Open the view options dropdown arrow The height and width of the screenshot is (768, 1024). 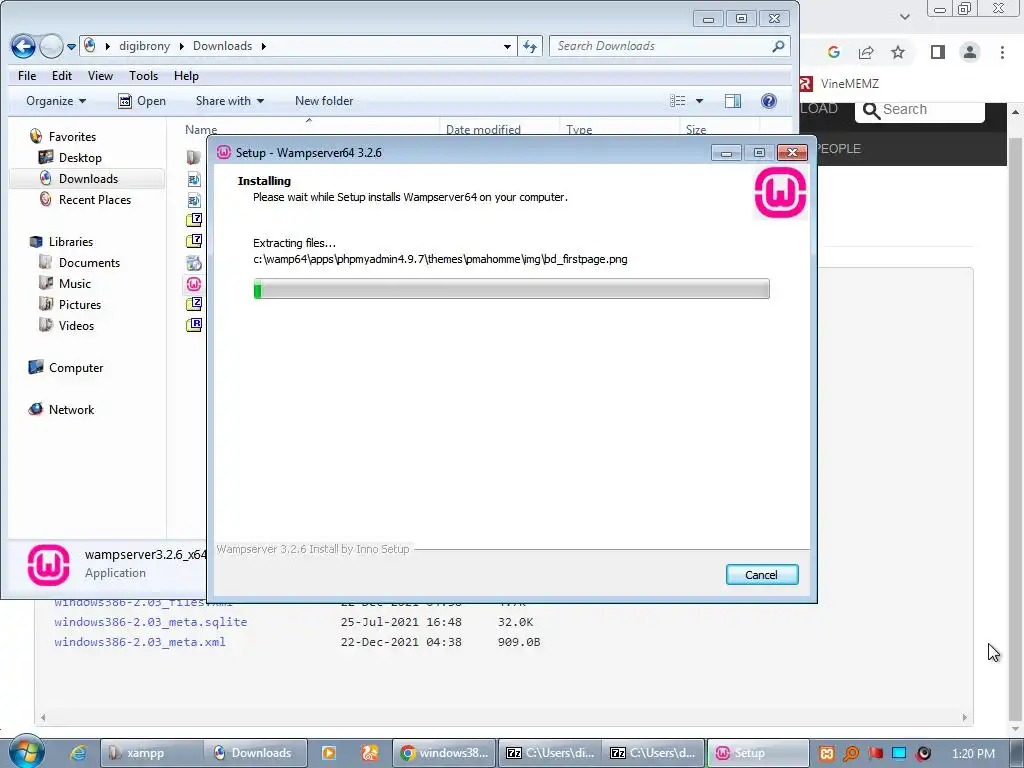point(699,101)
